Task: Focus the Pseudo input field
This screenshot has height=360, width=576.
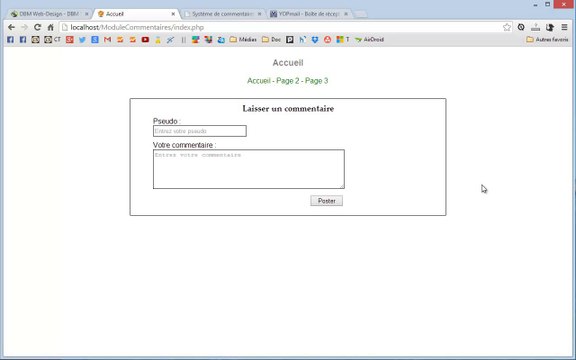Action: [200, 131]
